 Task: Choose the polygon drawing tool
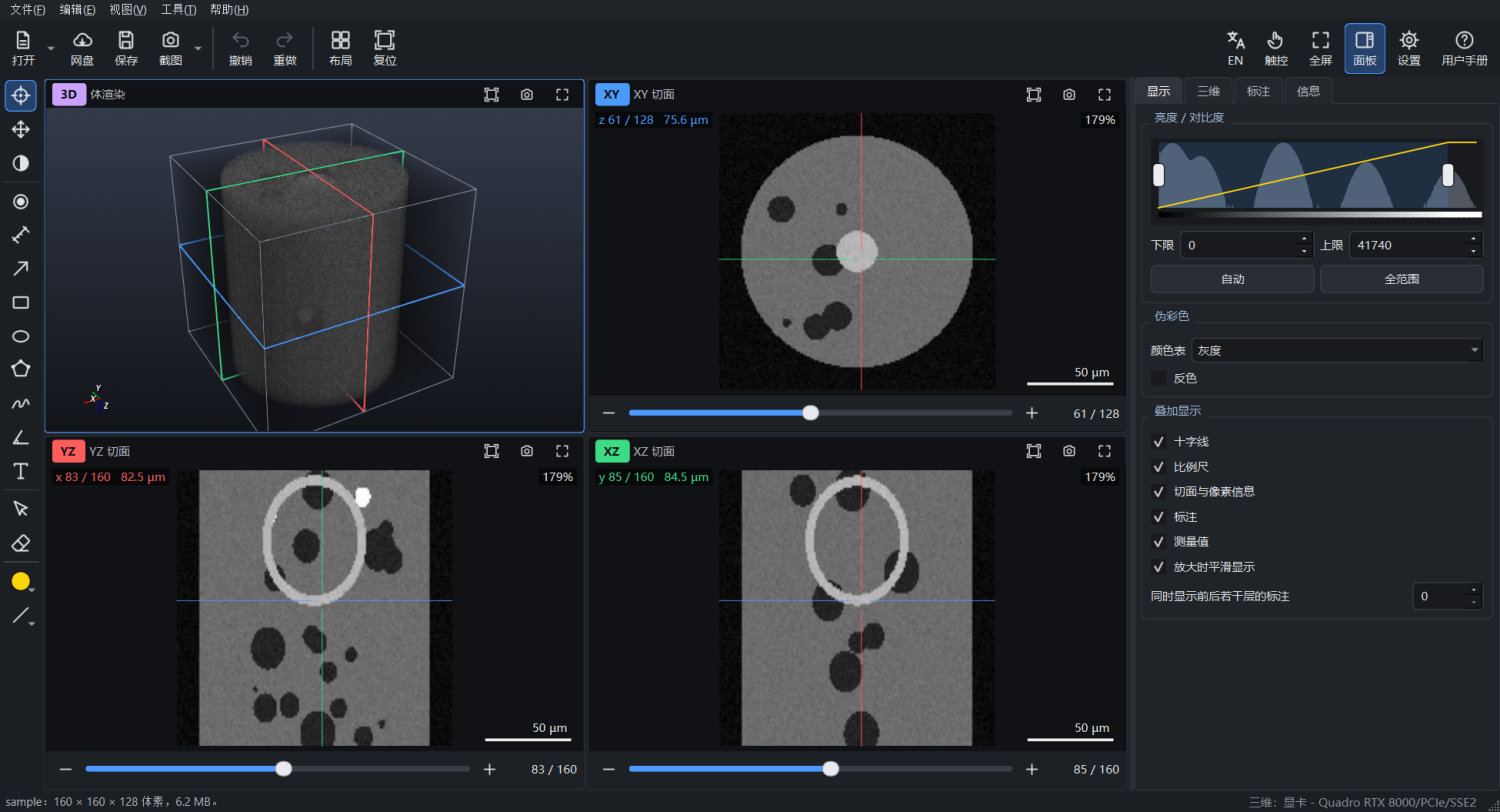pos(20,369)
